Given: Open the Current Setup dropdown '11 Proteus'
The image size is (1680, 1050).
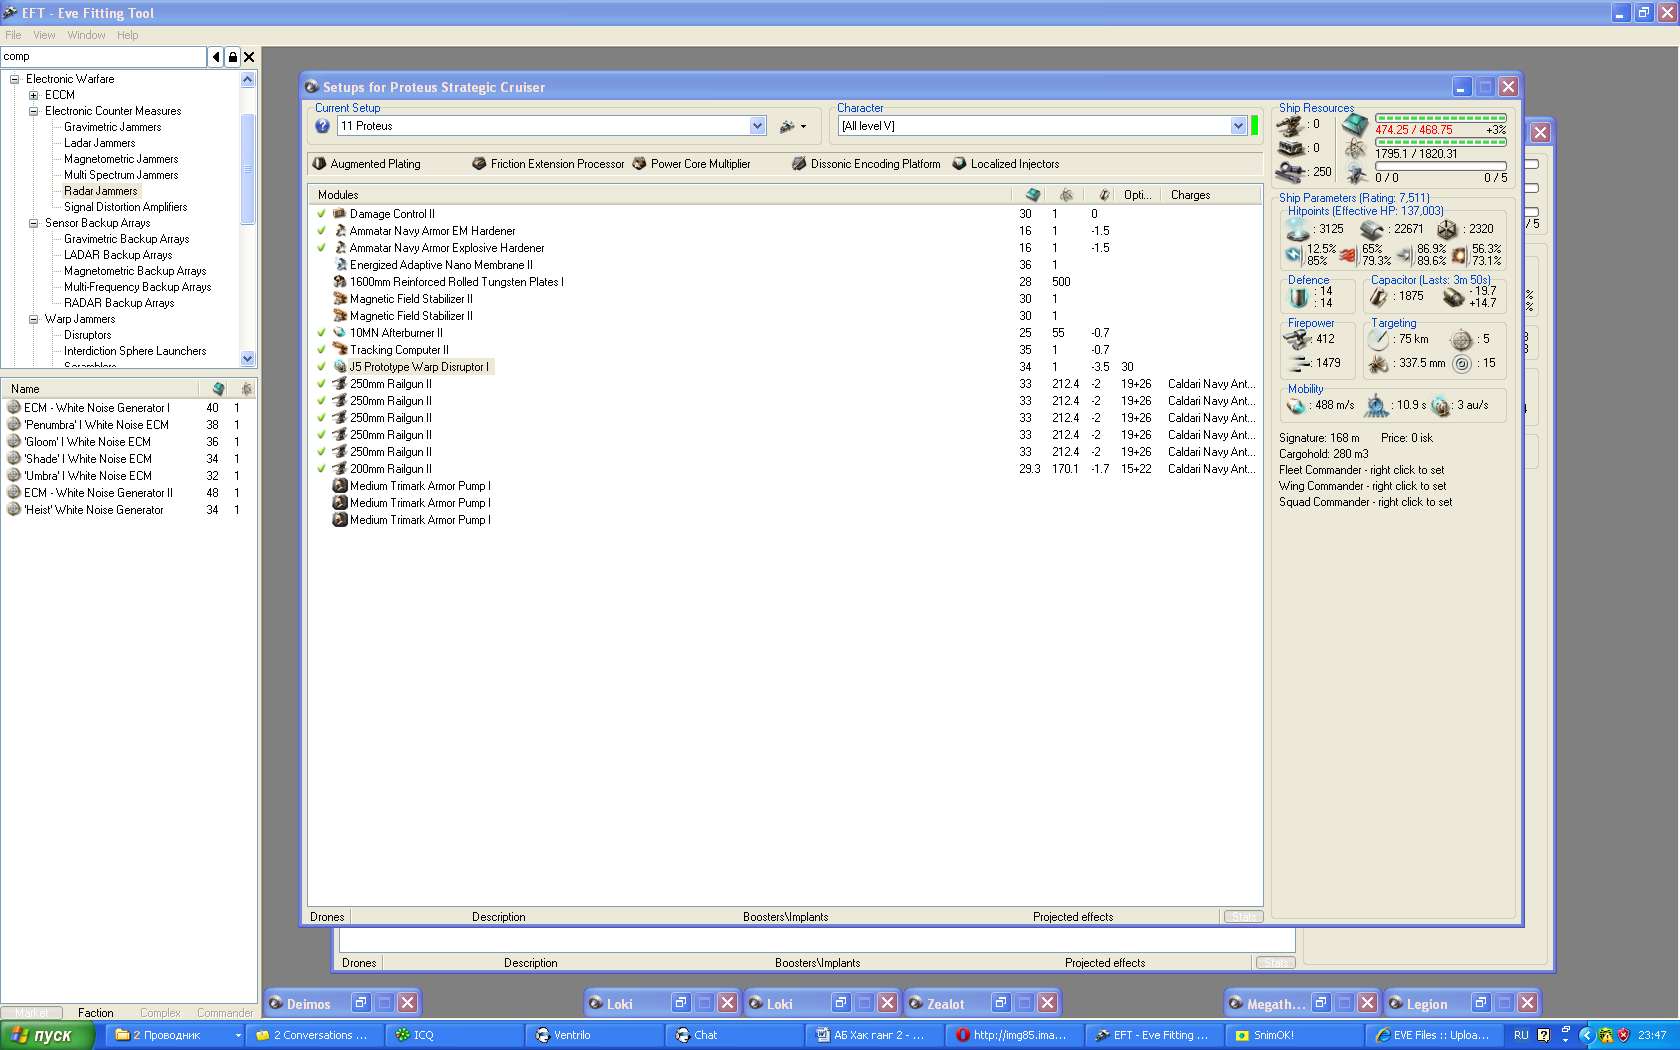Looking at the screenshot, I should click(757, 126).
